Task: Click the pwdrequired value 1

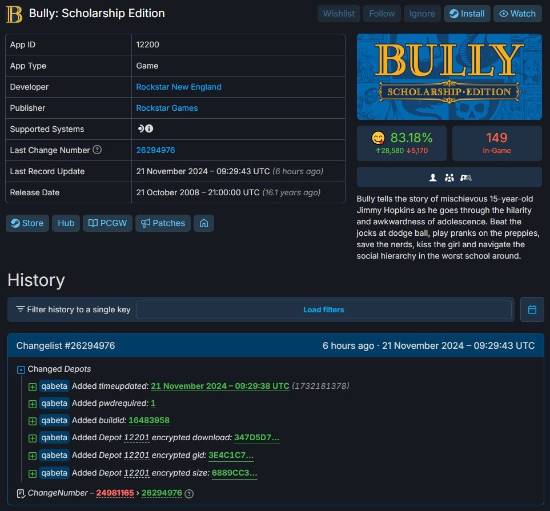Action: 153,403
